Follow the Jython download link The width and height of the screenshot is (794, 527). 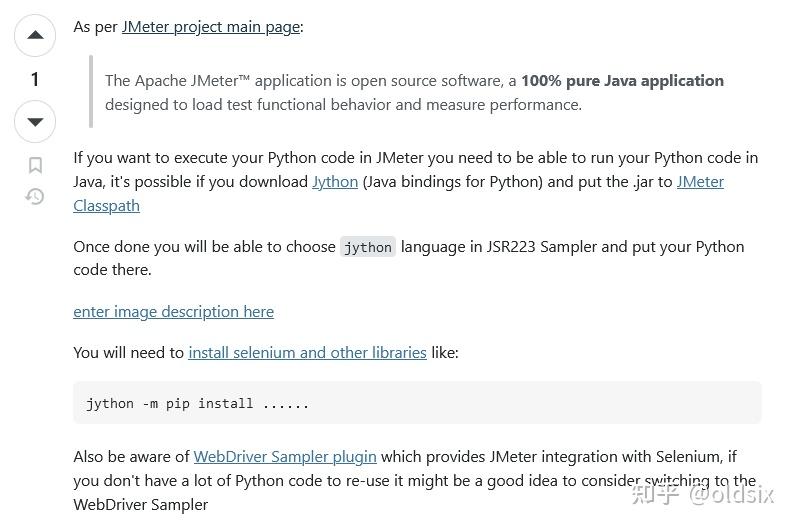pos(335,182)
